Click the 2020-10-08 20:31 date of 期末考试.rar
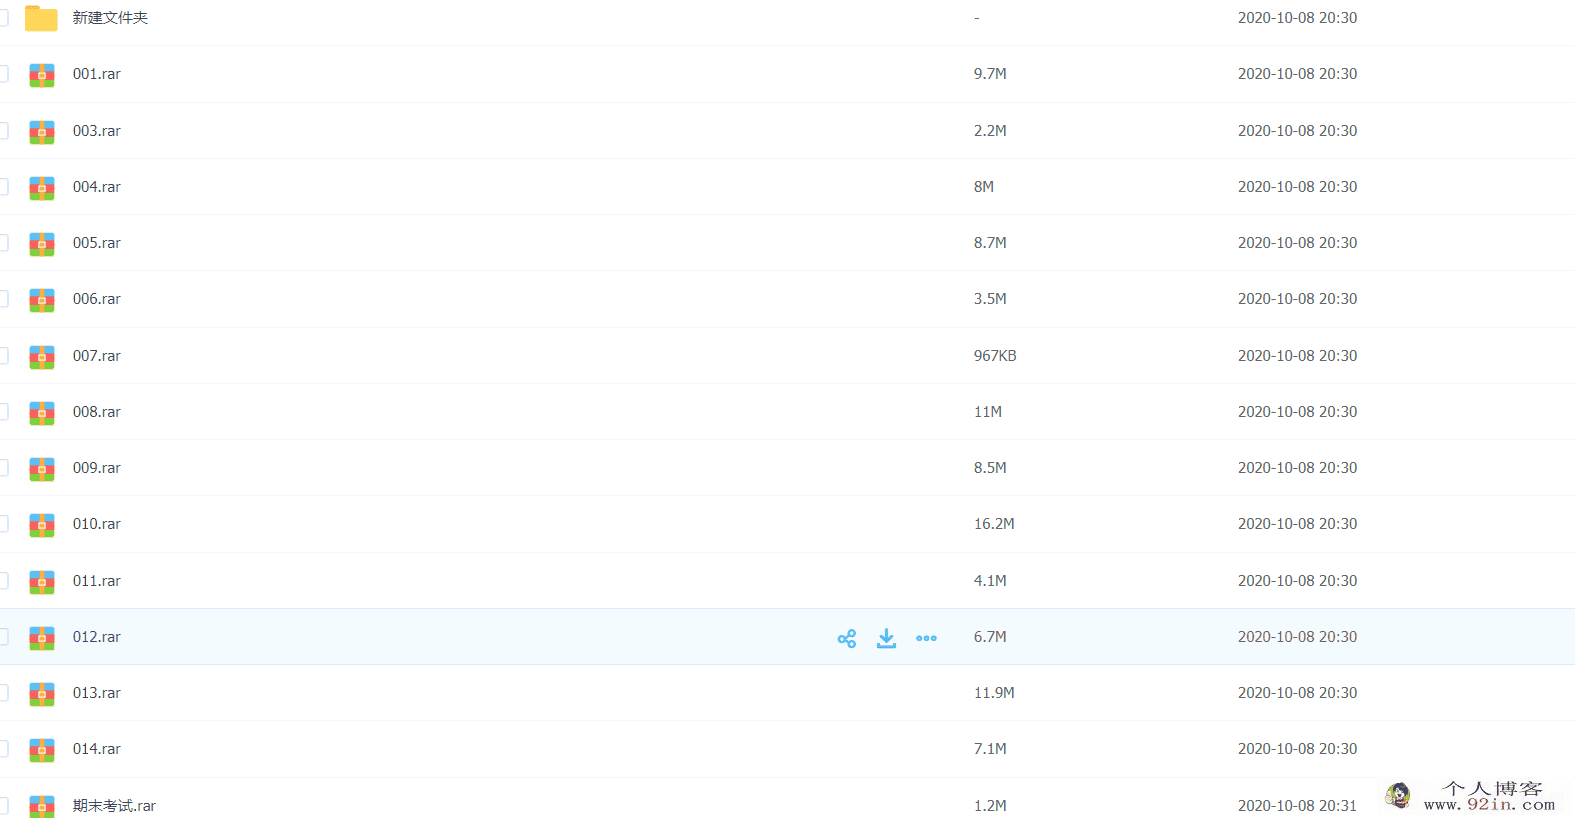The width and height of the screenshot is (1575, 818). [x=1297, y=806]
